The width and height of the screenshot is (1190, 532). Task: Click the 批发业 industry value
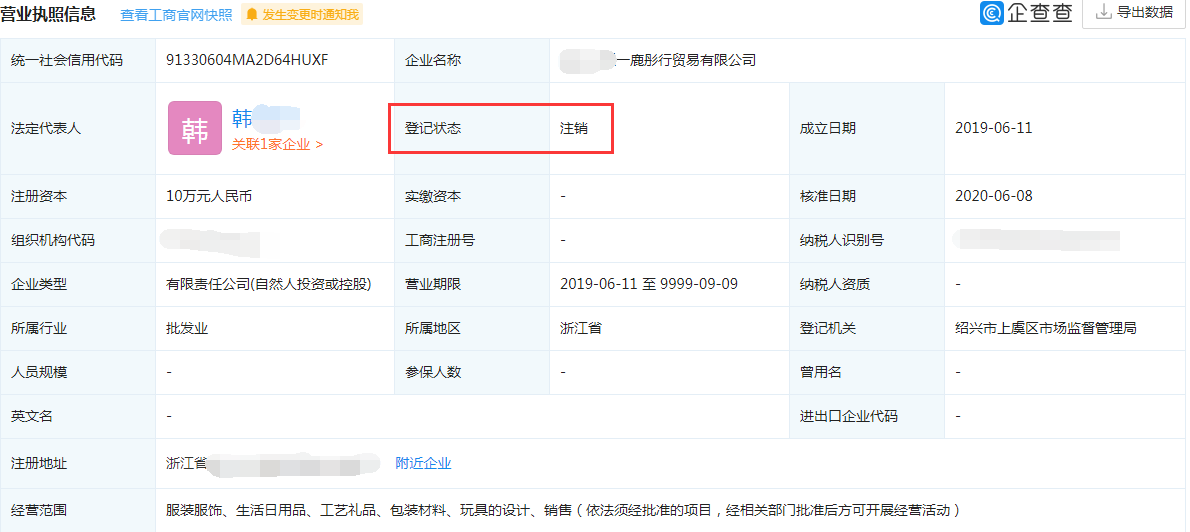[x=187, y=329]
